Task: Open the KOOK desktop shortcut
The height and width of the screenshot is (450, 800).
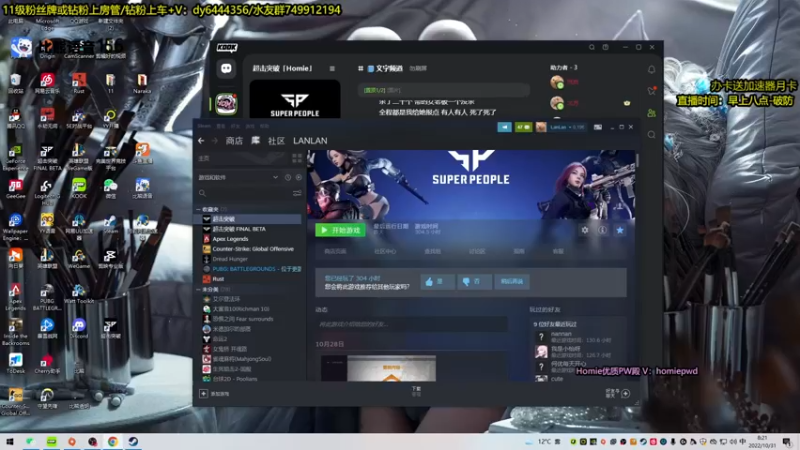Action: pos(79,188)
